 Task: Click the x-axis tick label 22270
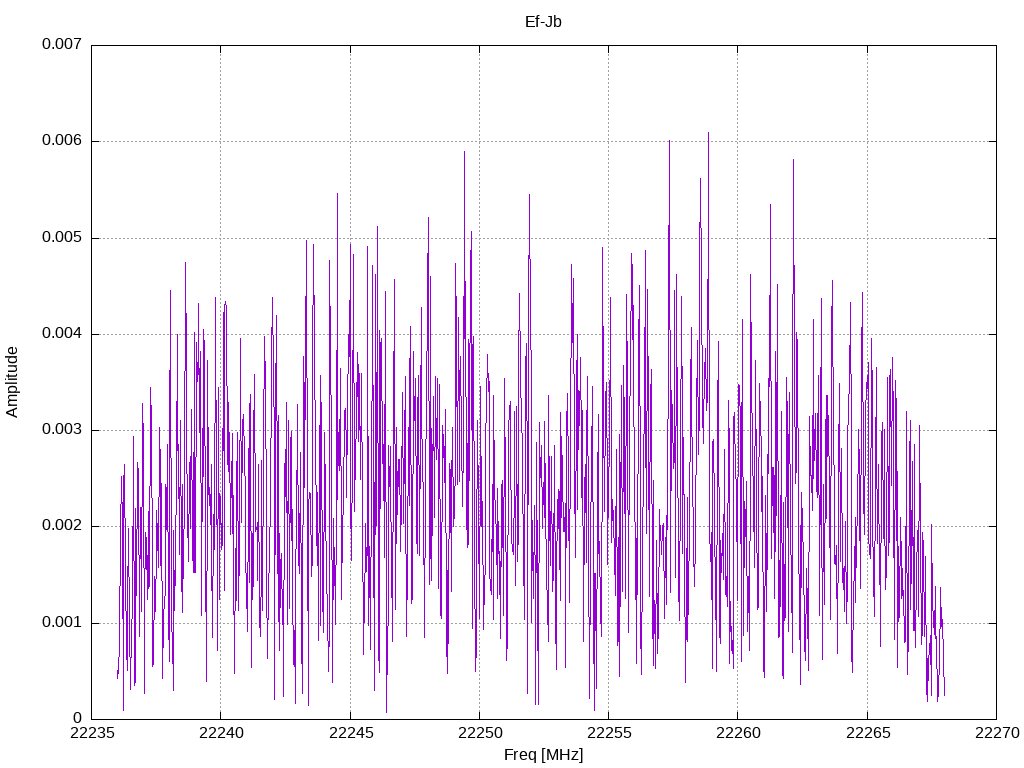tap(997, 733)
